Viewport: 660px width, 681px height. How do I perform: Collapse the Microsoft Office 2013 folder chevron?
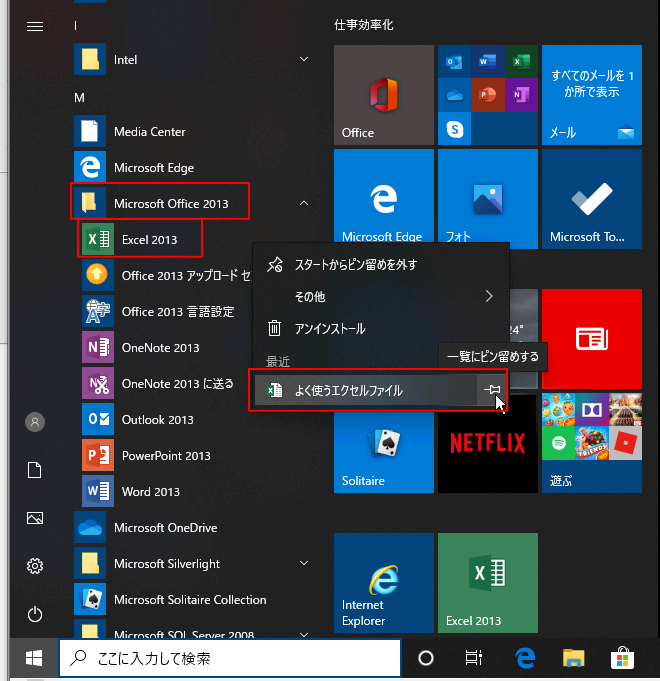click(x=304, y=203)
